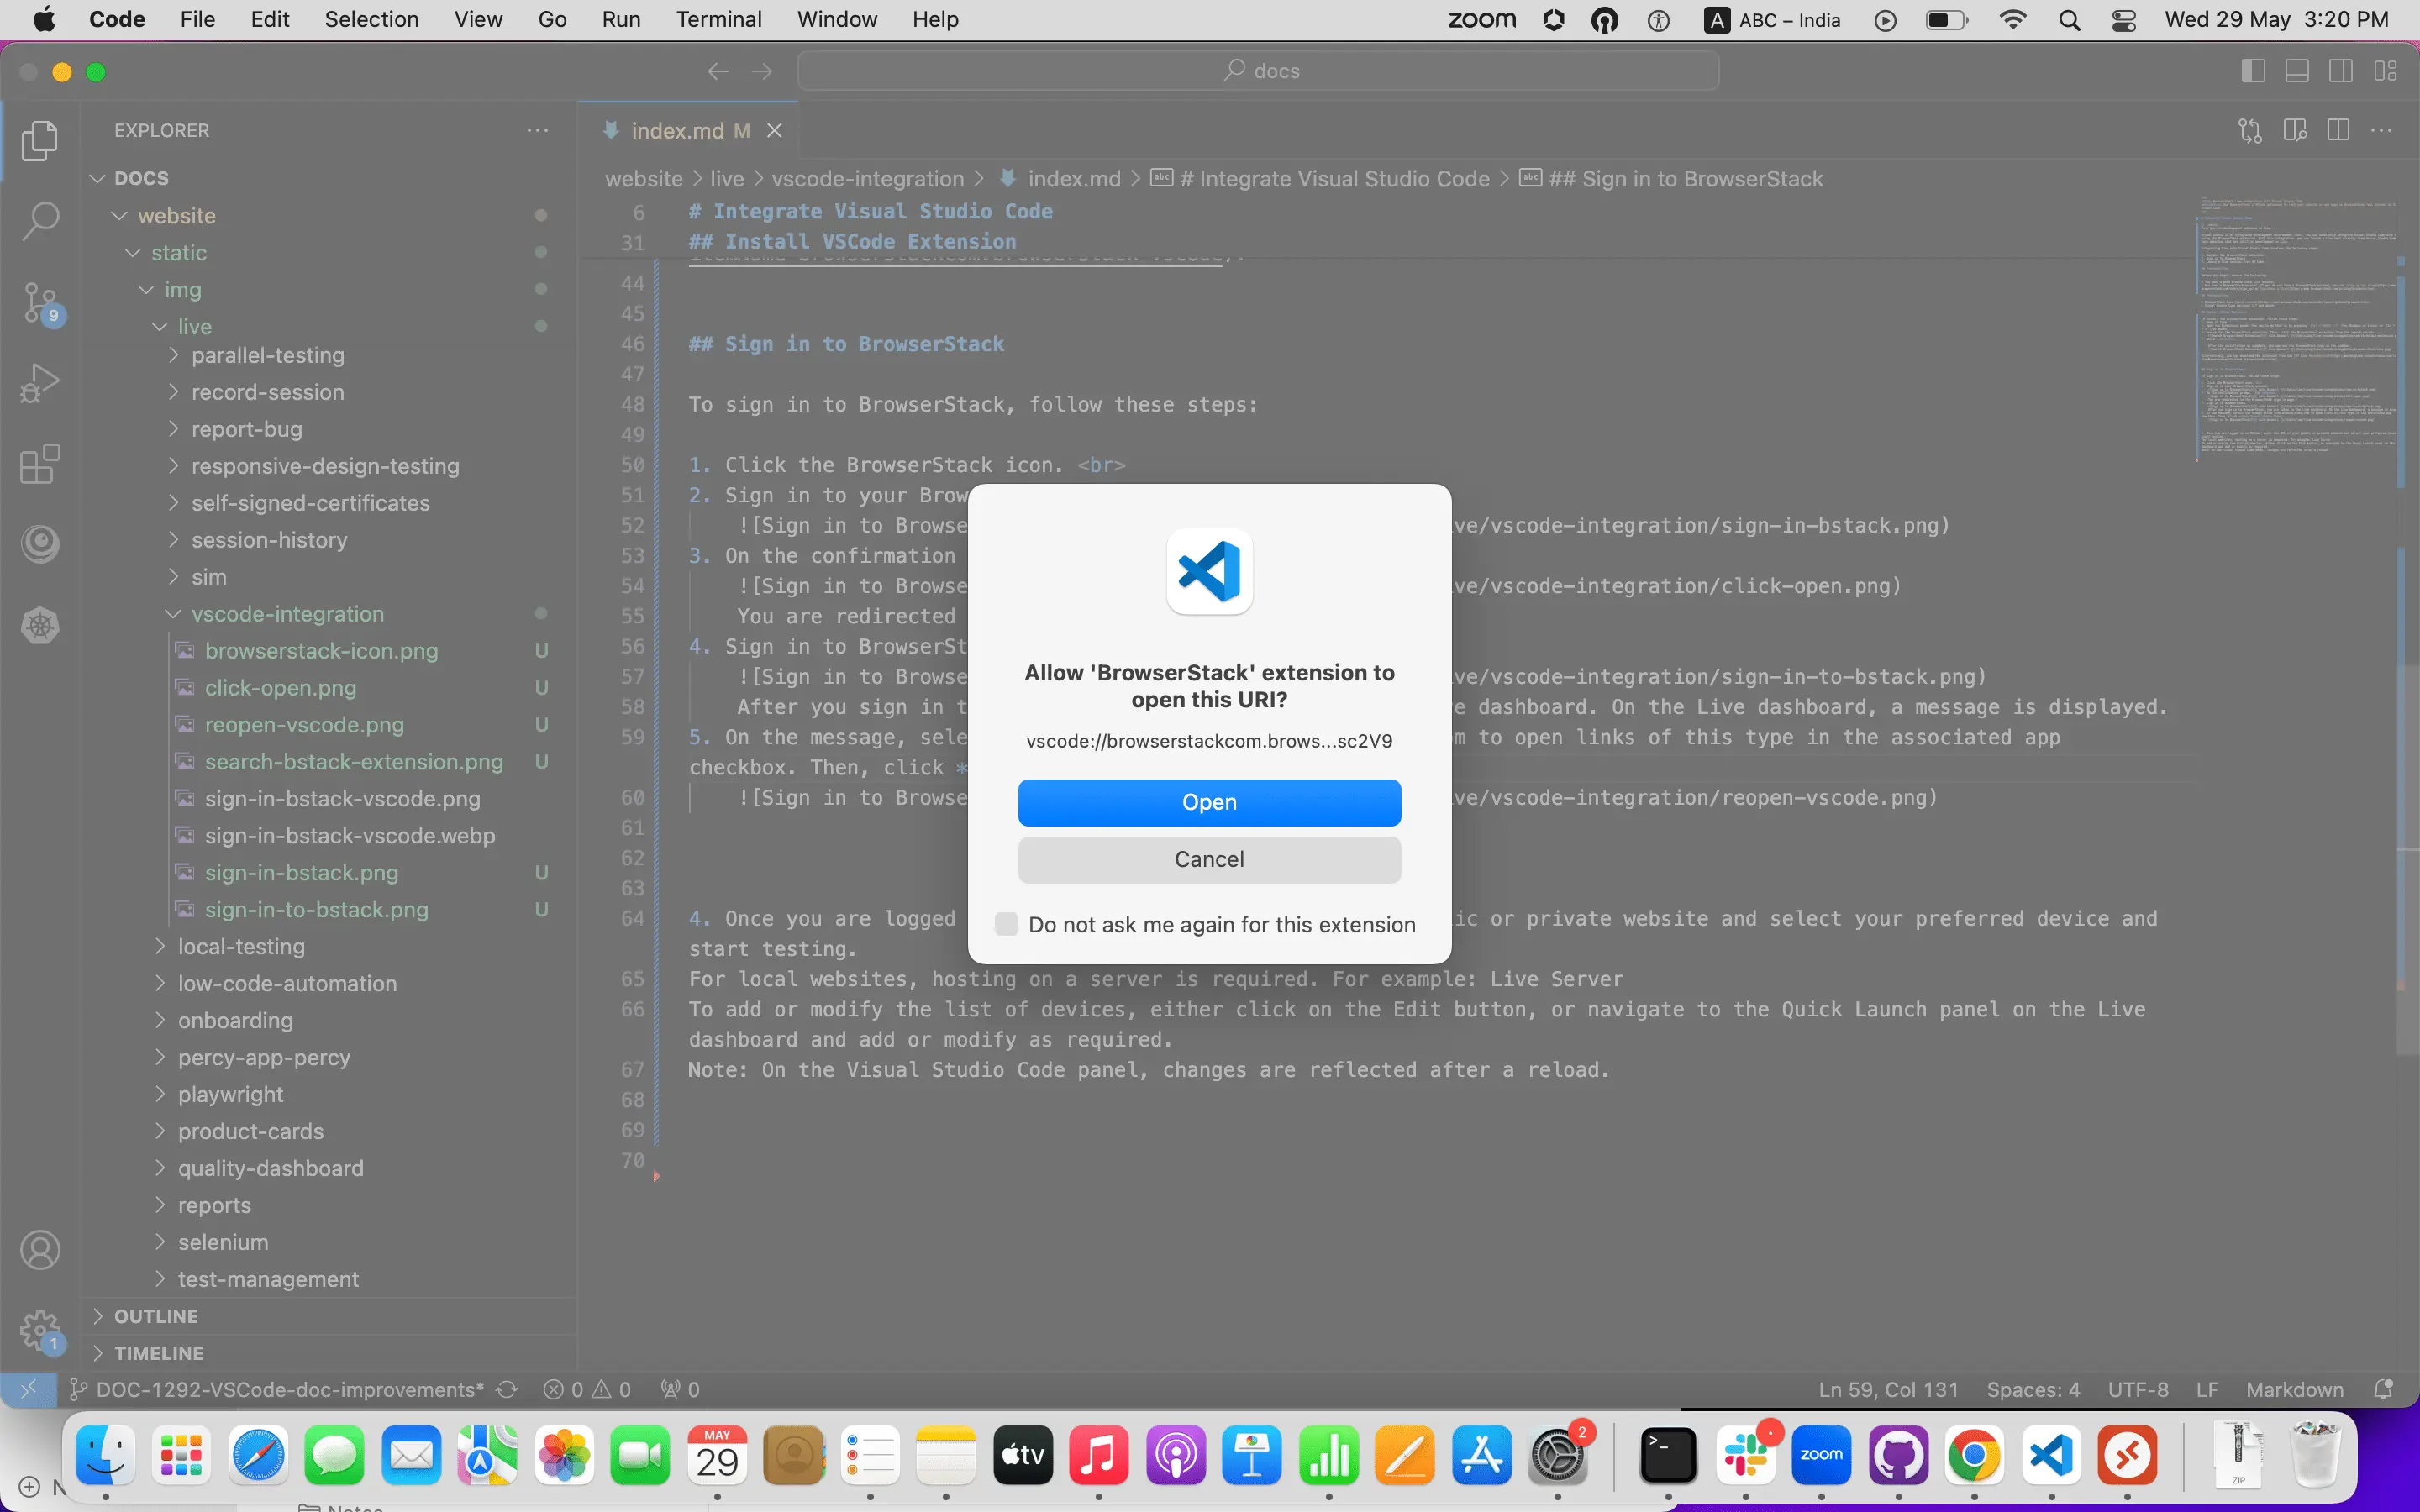Expand the OUTLINE section

pyautogui.click(x=156, y=1316)
